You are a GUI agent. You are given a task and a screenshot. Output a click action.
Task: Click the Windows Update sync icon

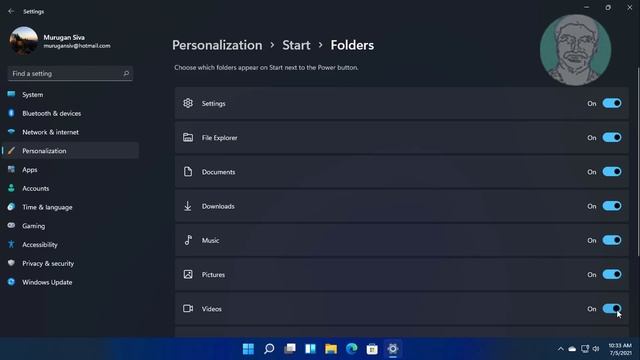tap(11, 282)
